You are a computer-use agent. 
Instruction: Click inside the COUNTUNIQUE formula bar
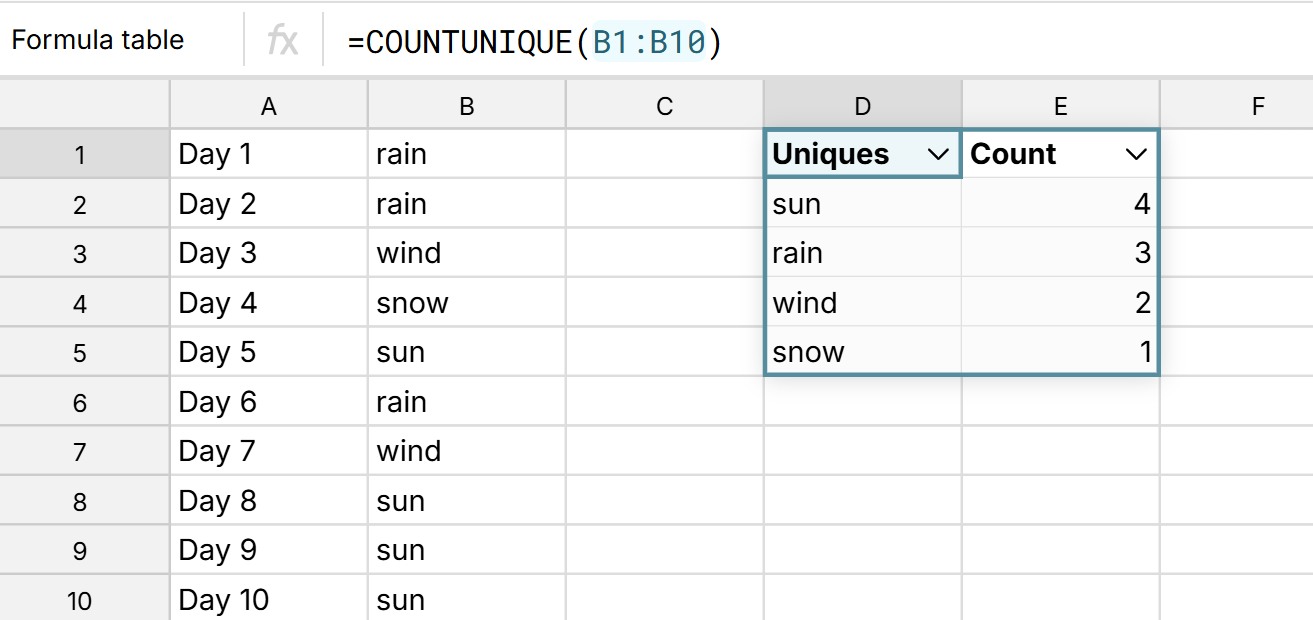(800, 42)
